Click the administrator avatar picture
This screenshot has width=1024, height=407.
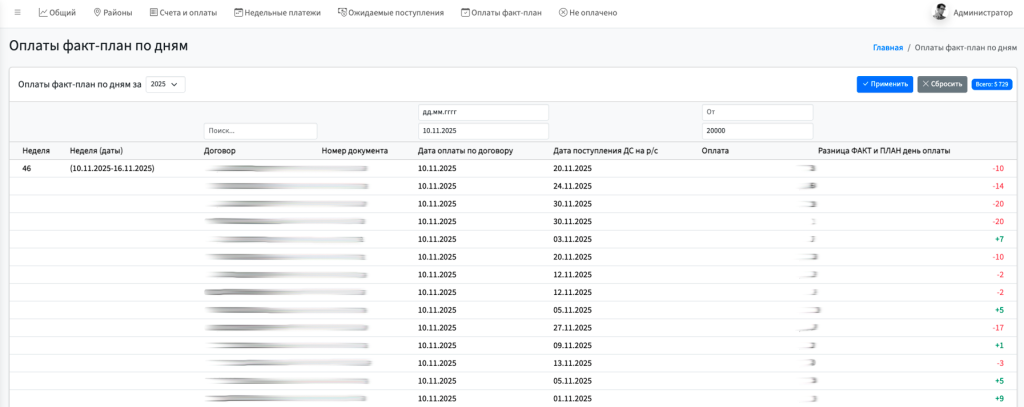tap(939, 12)
